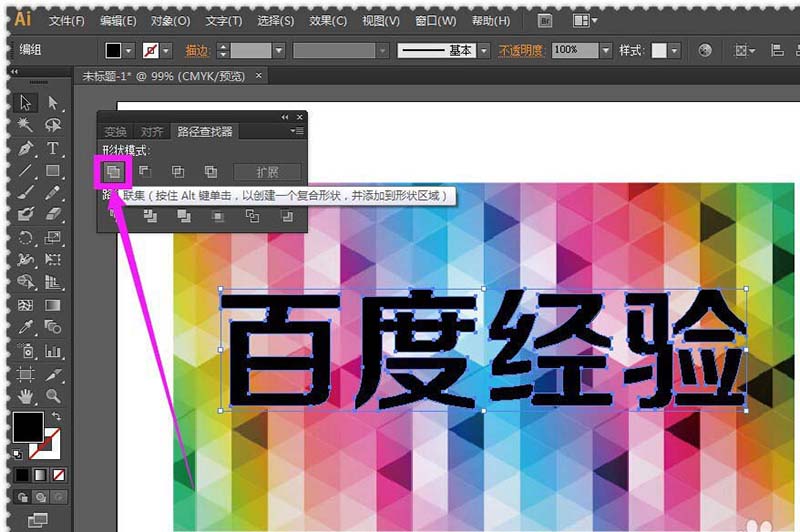This screenshot has width=800, height=532.
Task: Click the Intersect shape mode icon
Action: 178,172
